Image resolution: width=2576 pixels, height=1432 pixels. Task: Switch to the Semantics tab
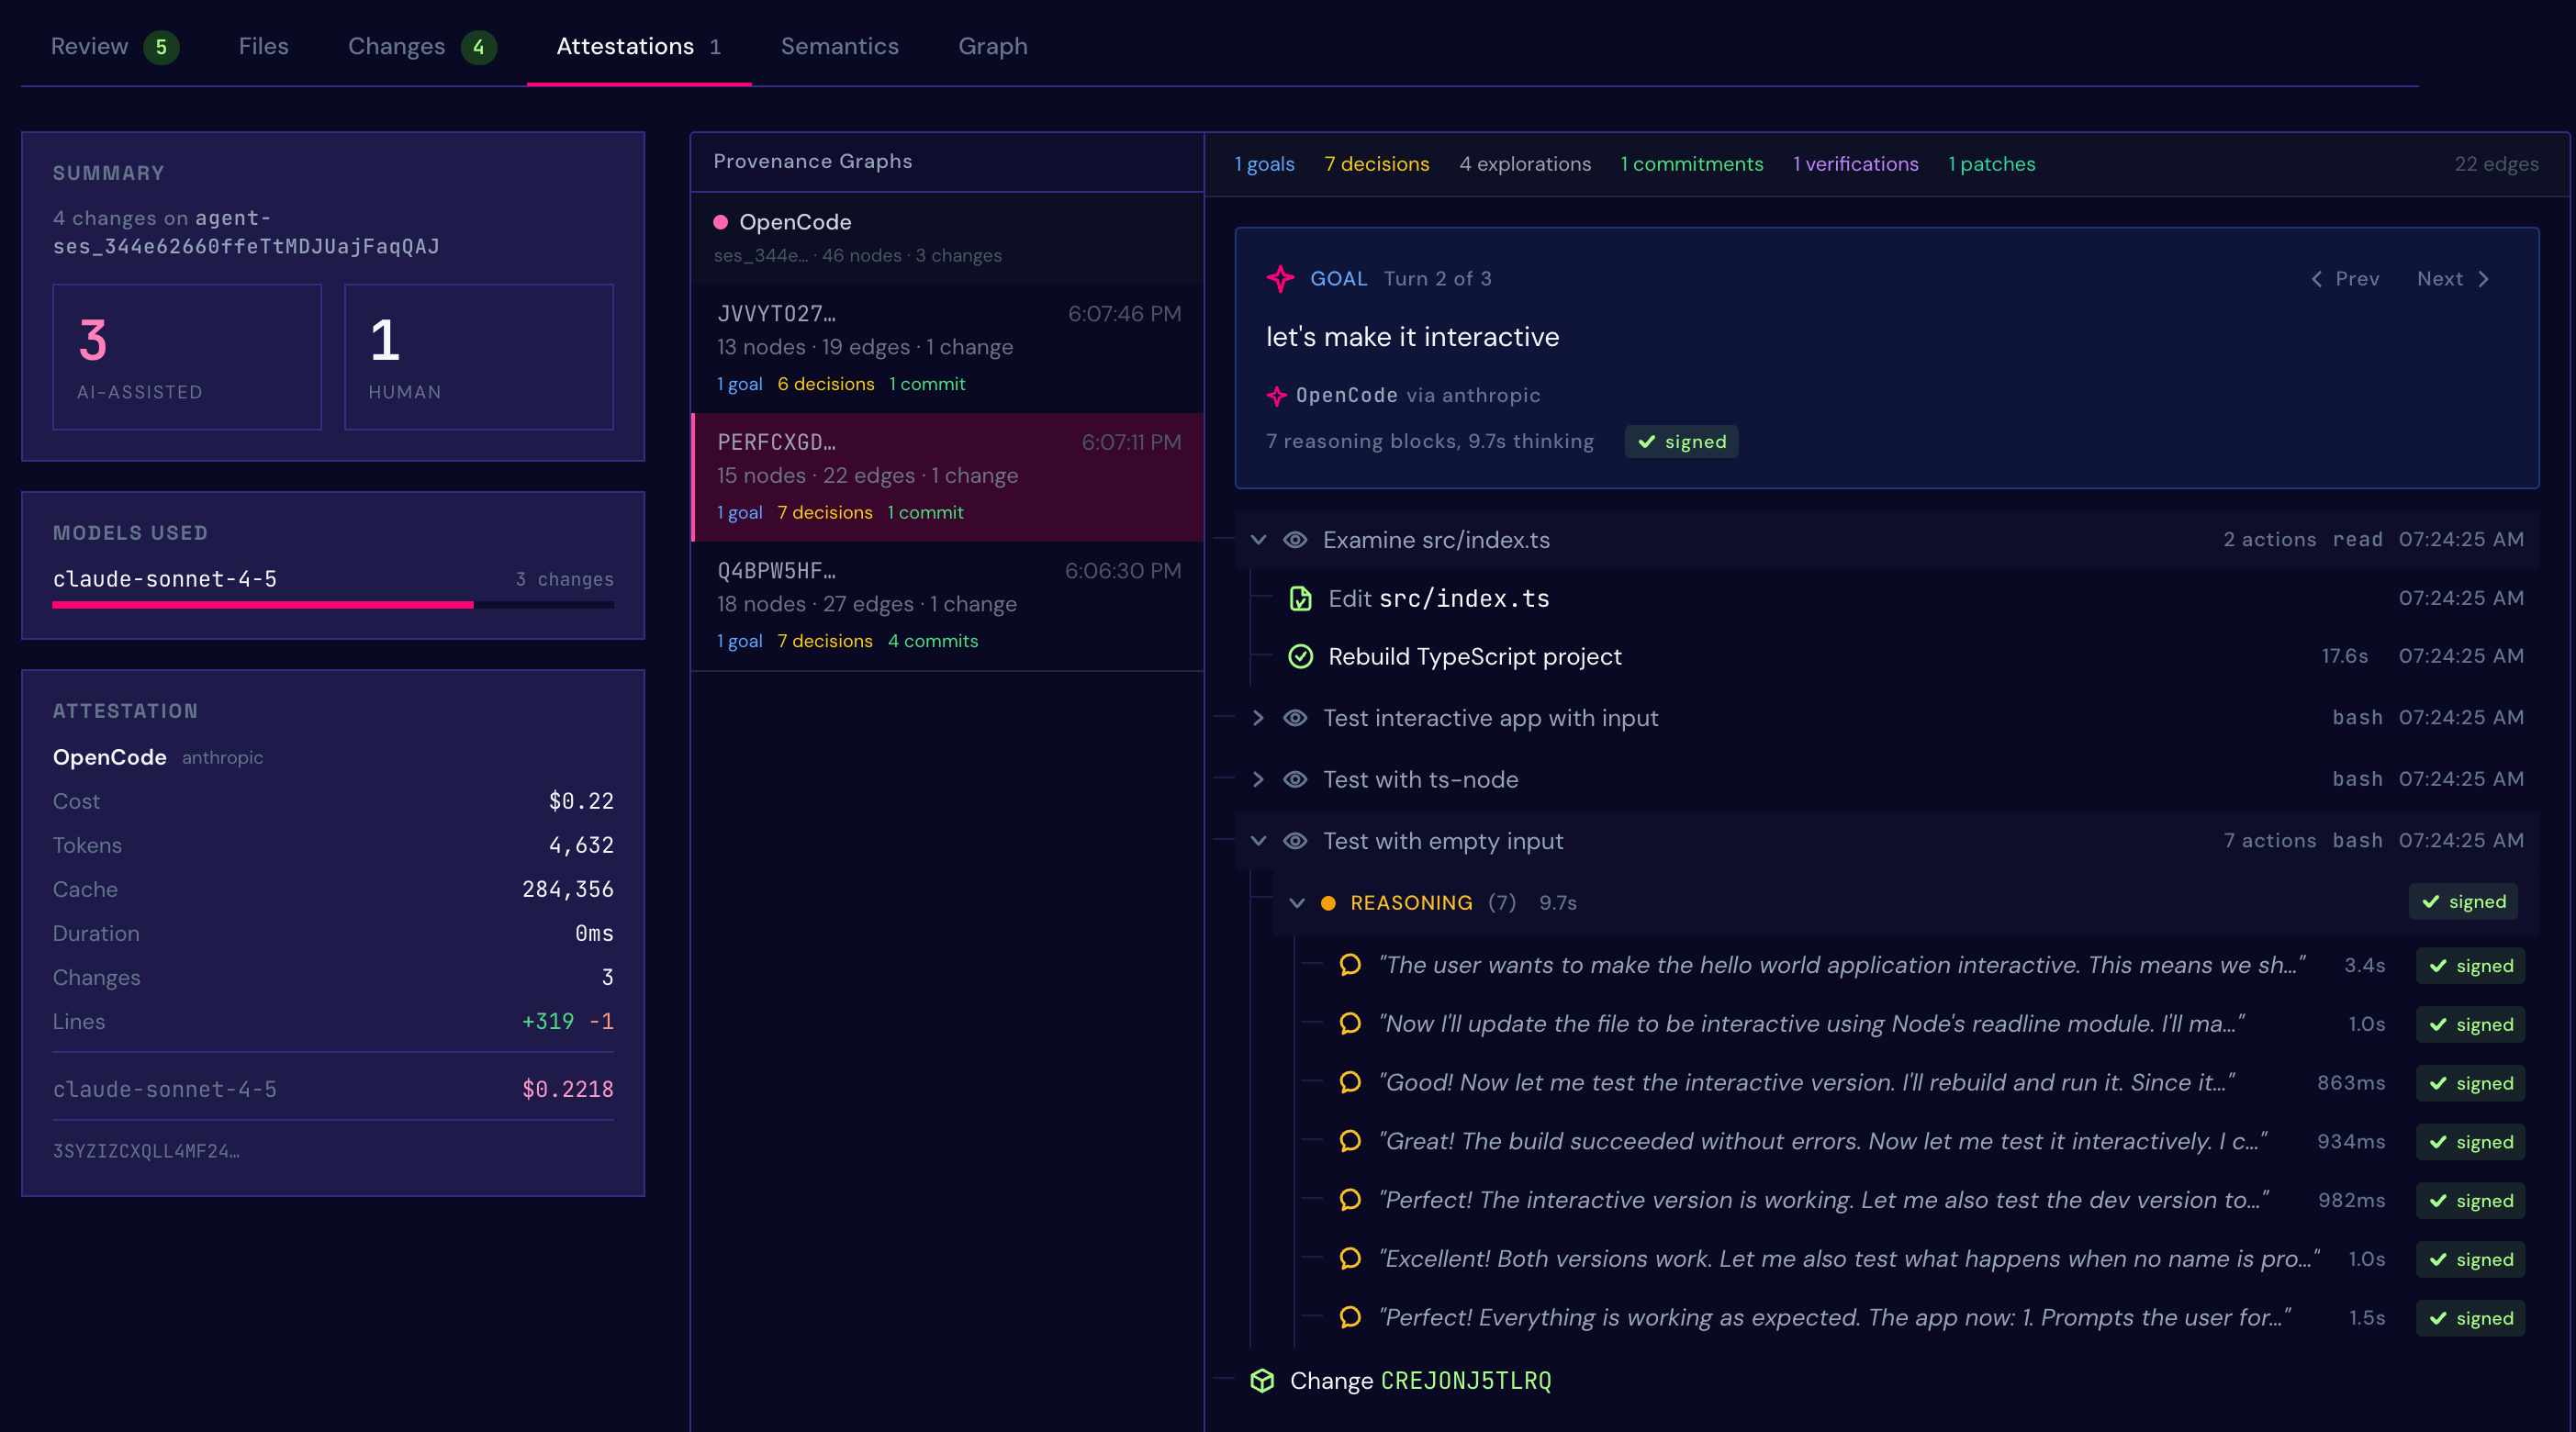tap(840, 46)
